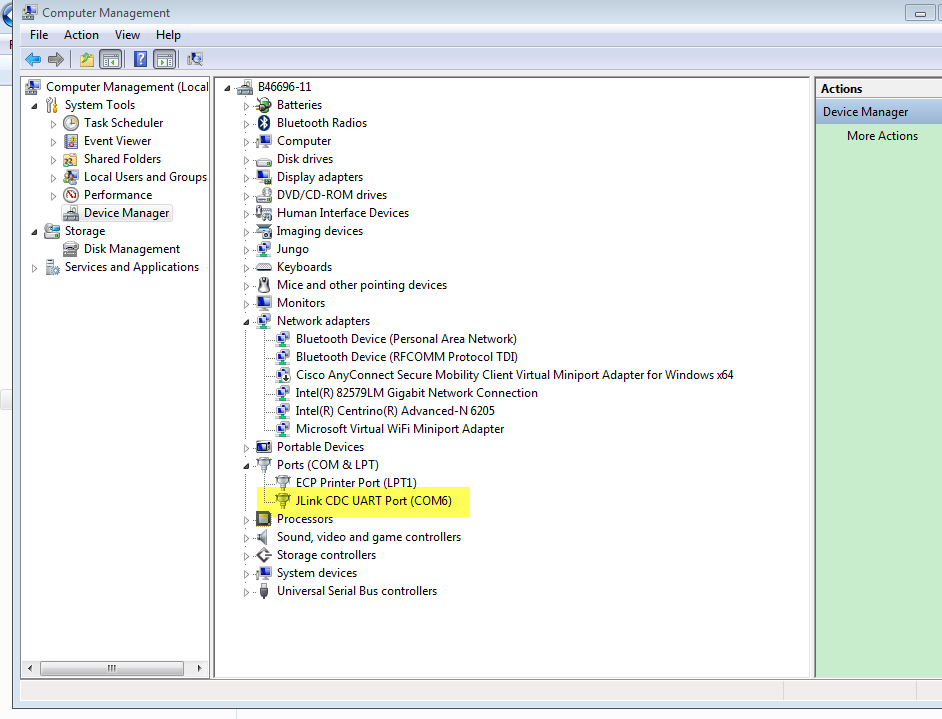Click the Universal Serial Bus controllers icon
The width and height of the screenshot is (942, 719).
coord(264,591)
